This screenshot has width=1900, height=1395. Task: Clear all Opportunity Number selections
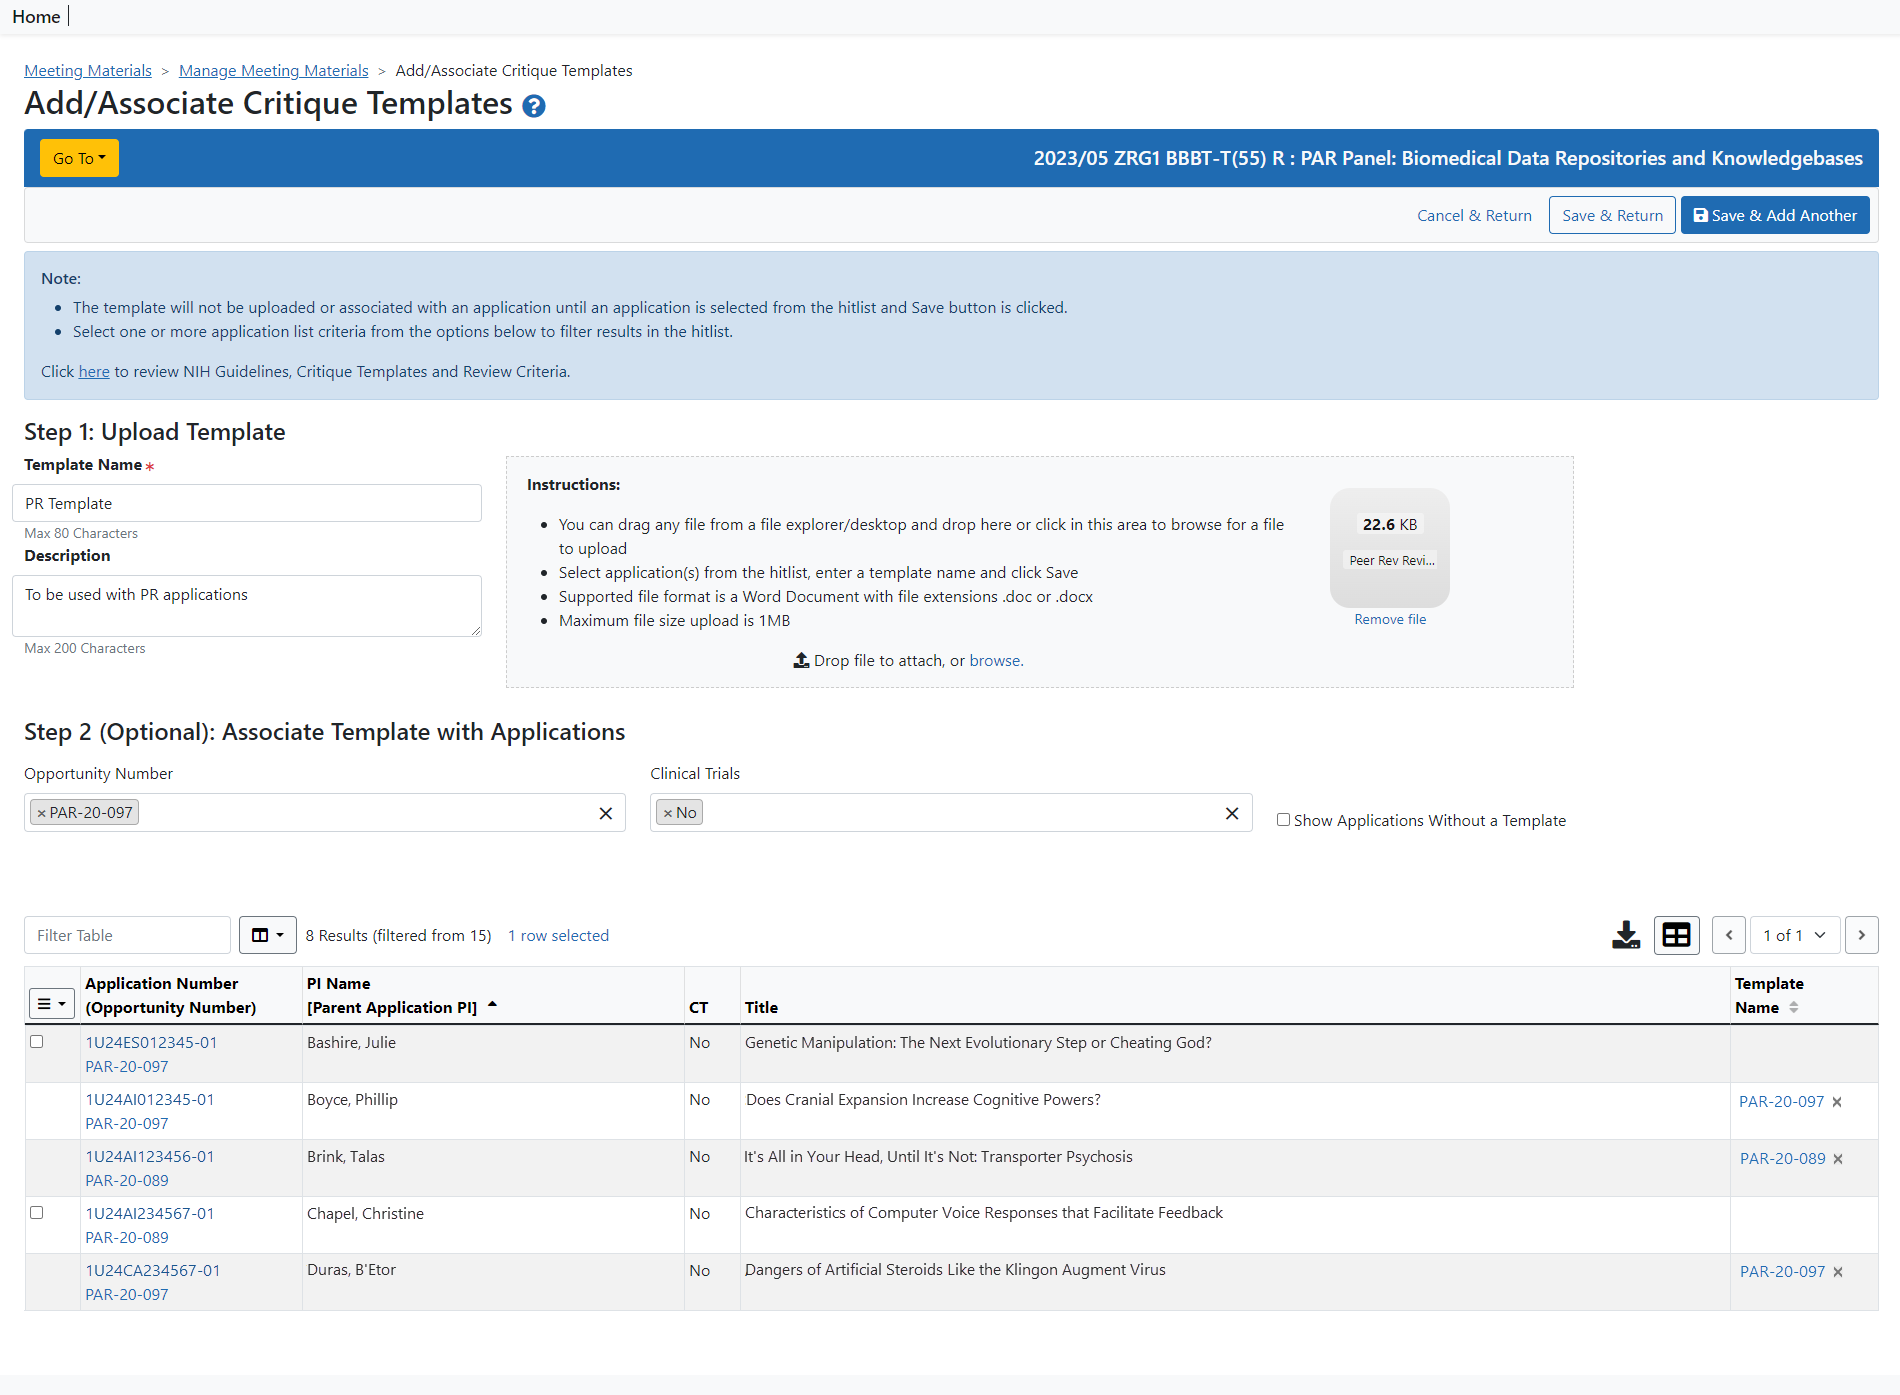[605, 813]
